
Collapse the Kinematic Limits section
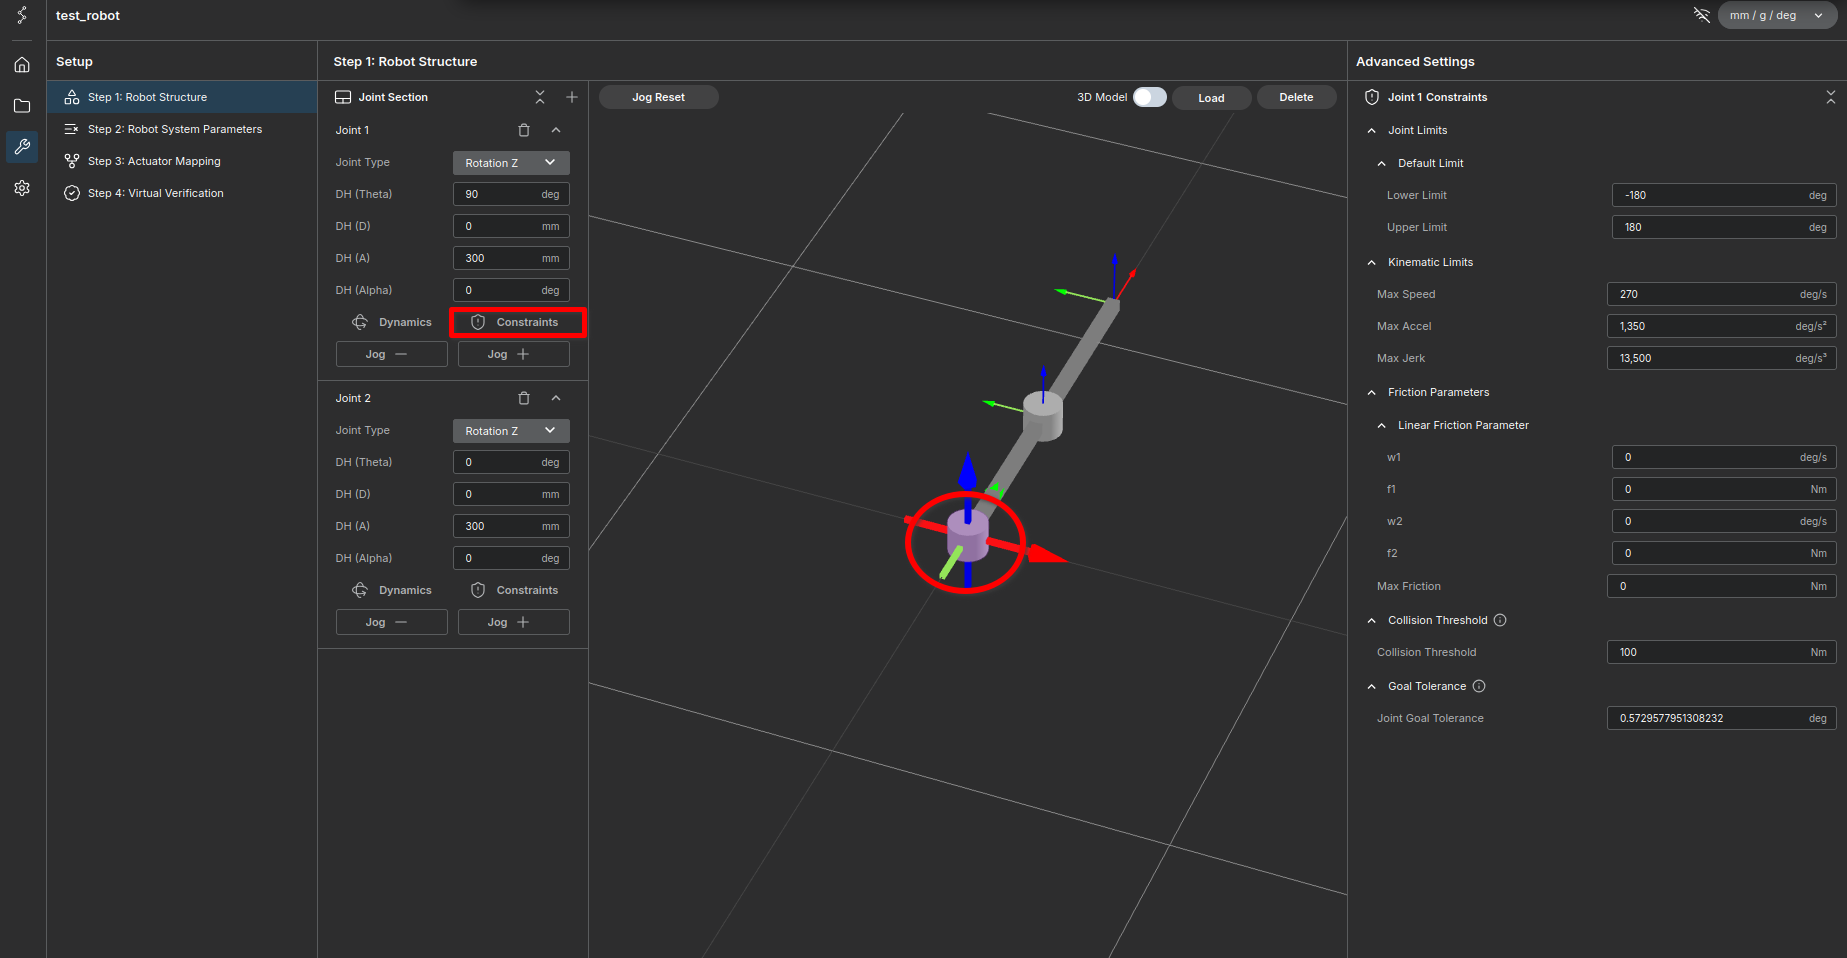tap(1372, 262)
